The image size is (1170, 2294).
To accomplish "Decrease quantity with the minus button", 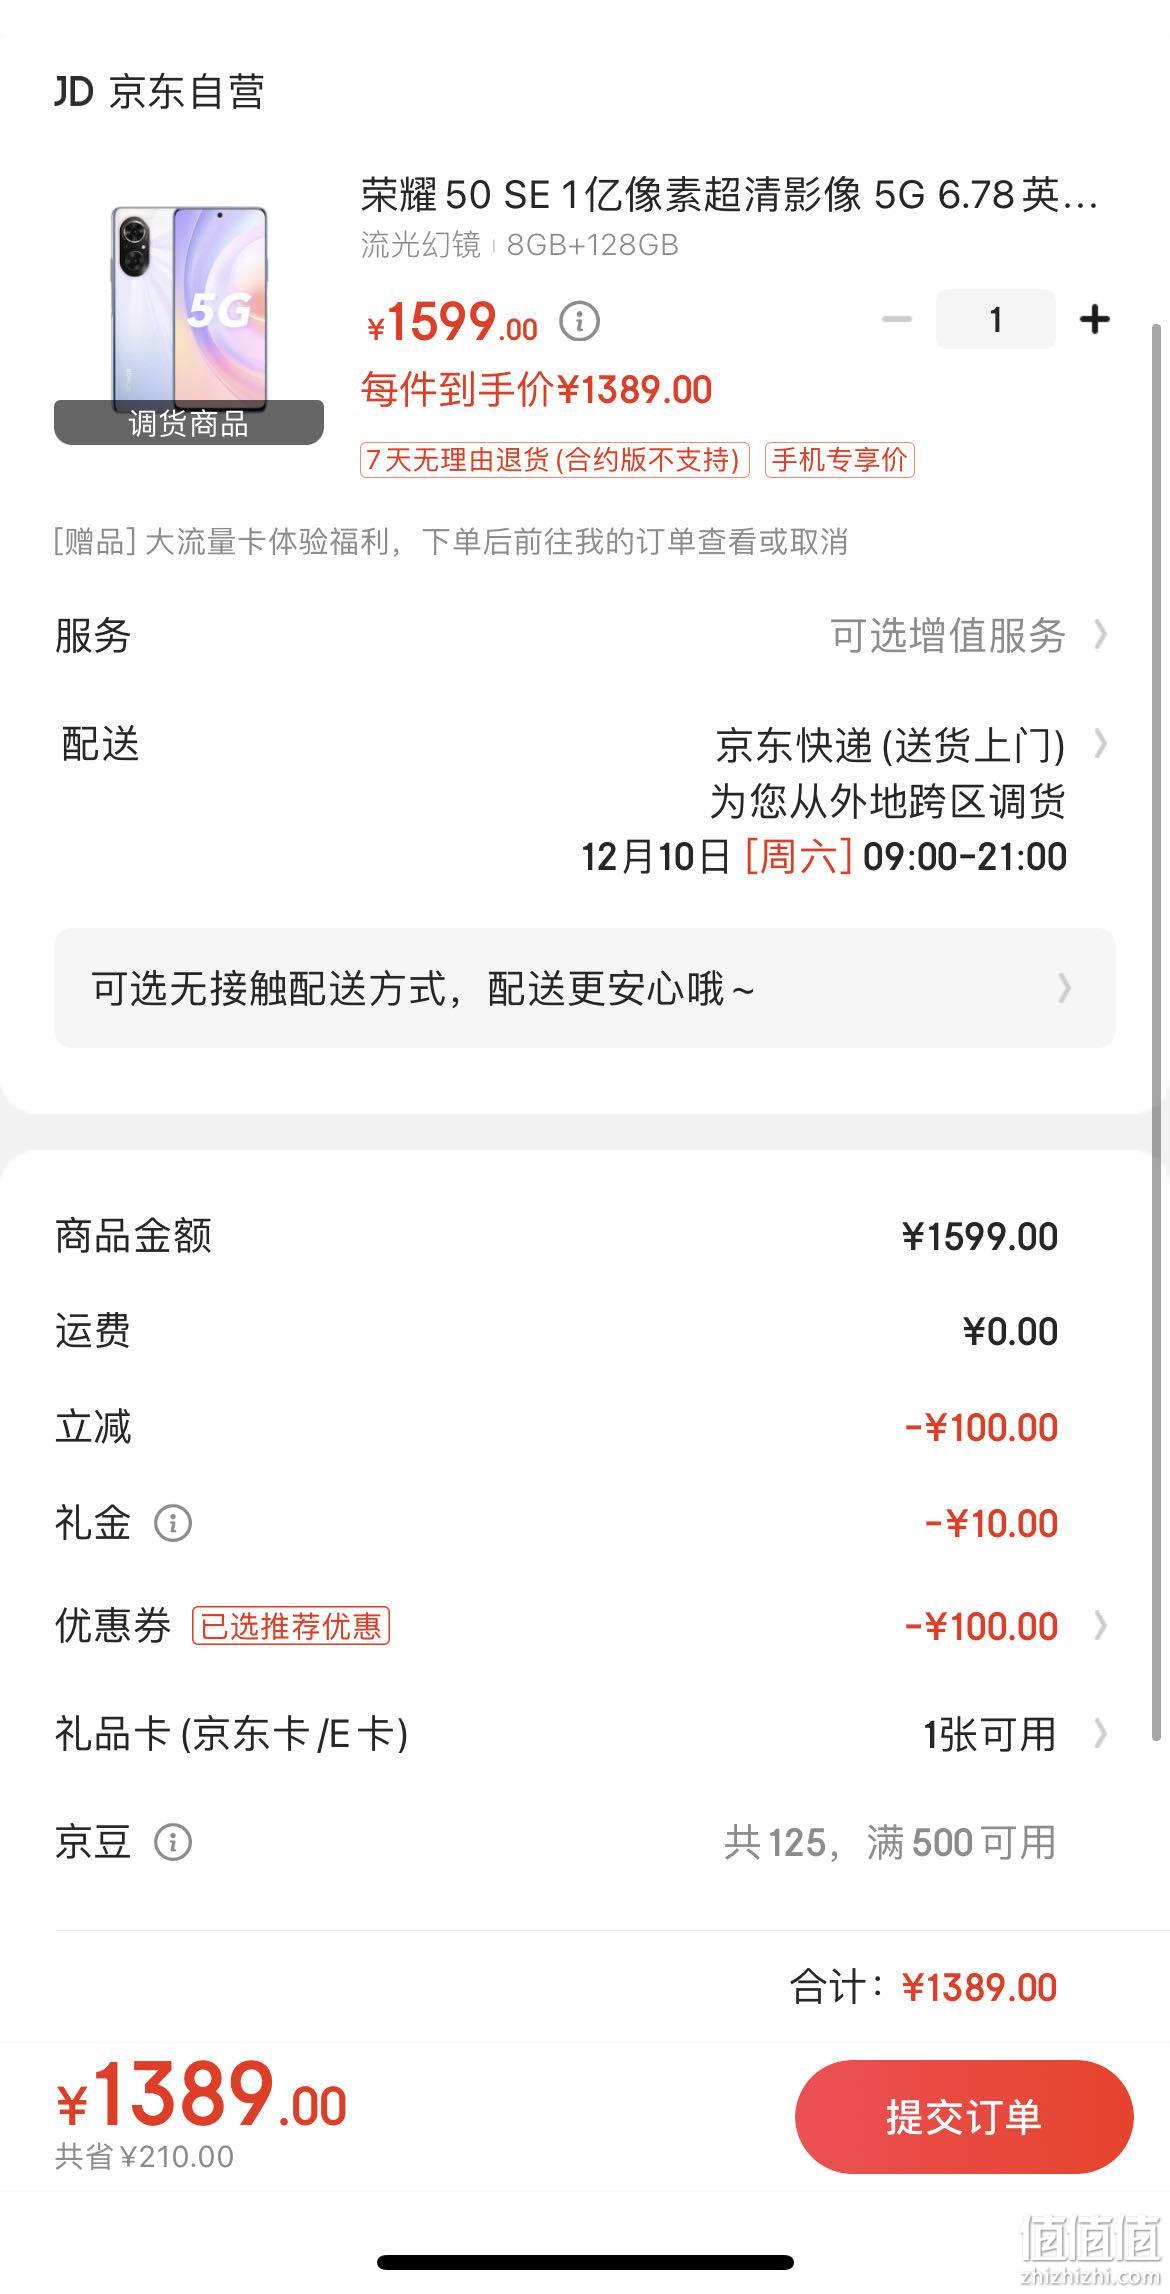I will (897, 319).
